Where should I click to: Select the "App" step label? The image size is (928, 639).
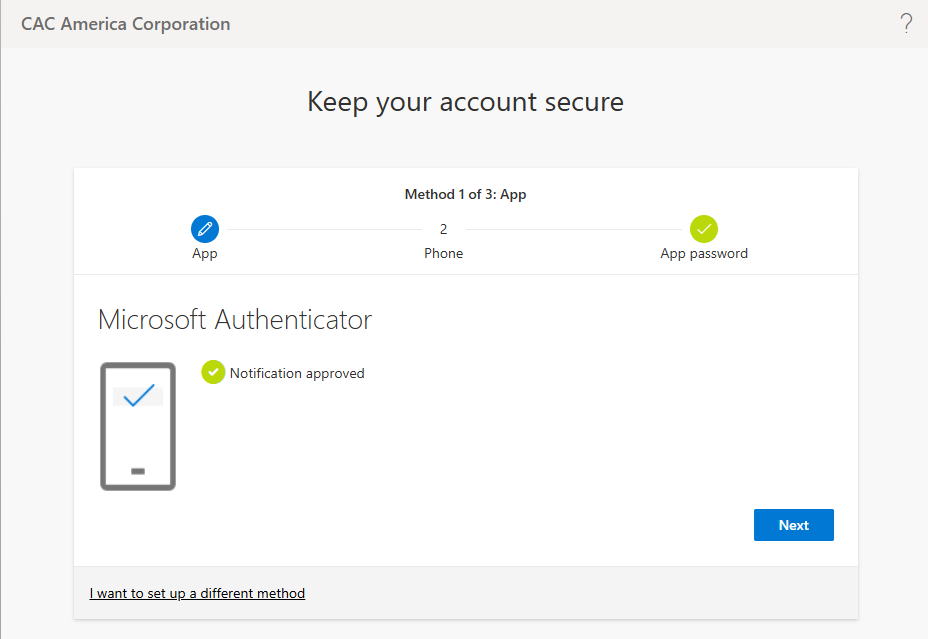tap(205, 254)
